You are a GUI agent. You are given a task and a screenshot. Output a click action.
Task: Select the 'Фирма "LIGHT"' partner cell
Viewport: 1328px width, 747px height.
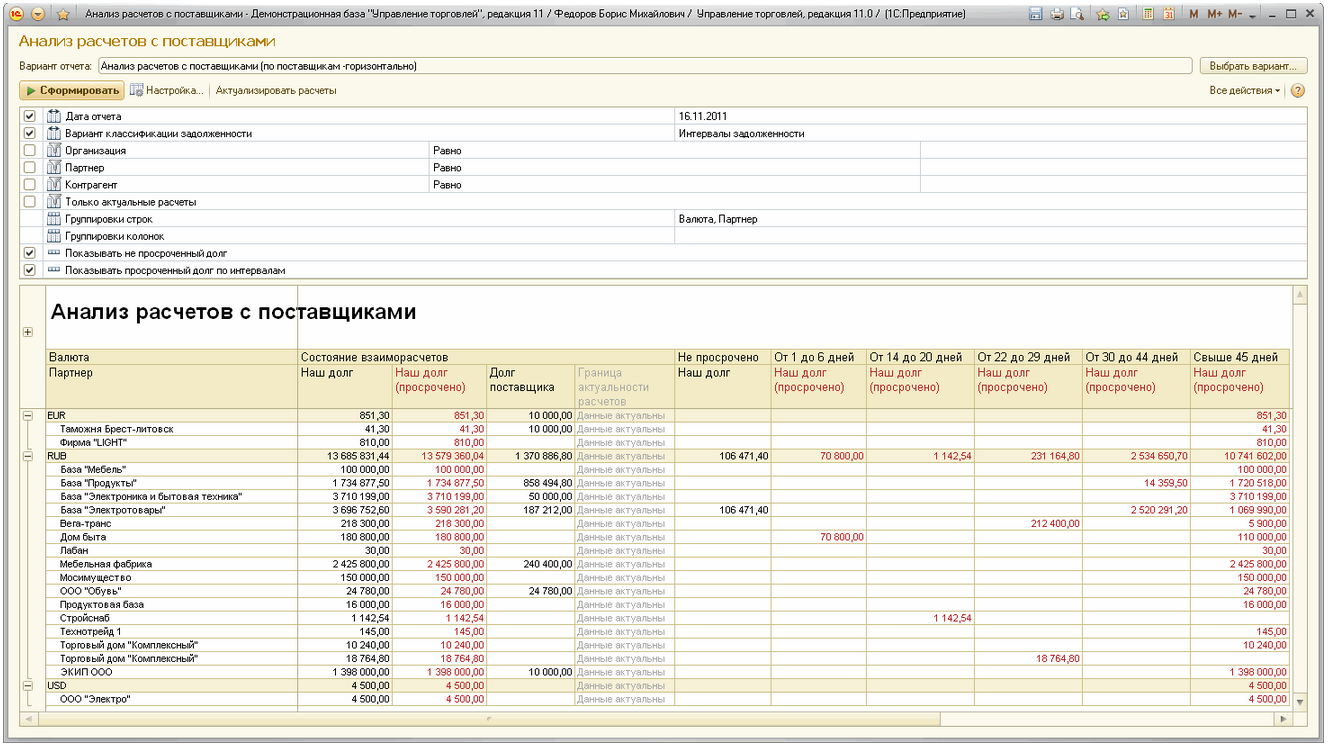pyautogui.click(x=173, y=442)
